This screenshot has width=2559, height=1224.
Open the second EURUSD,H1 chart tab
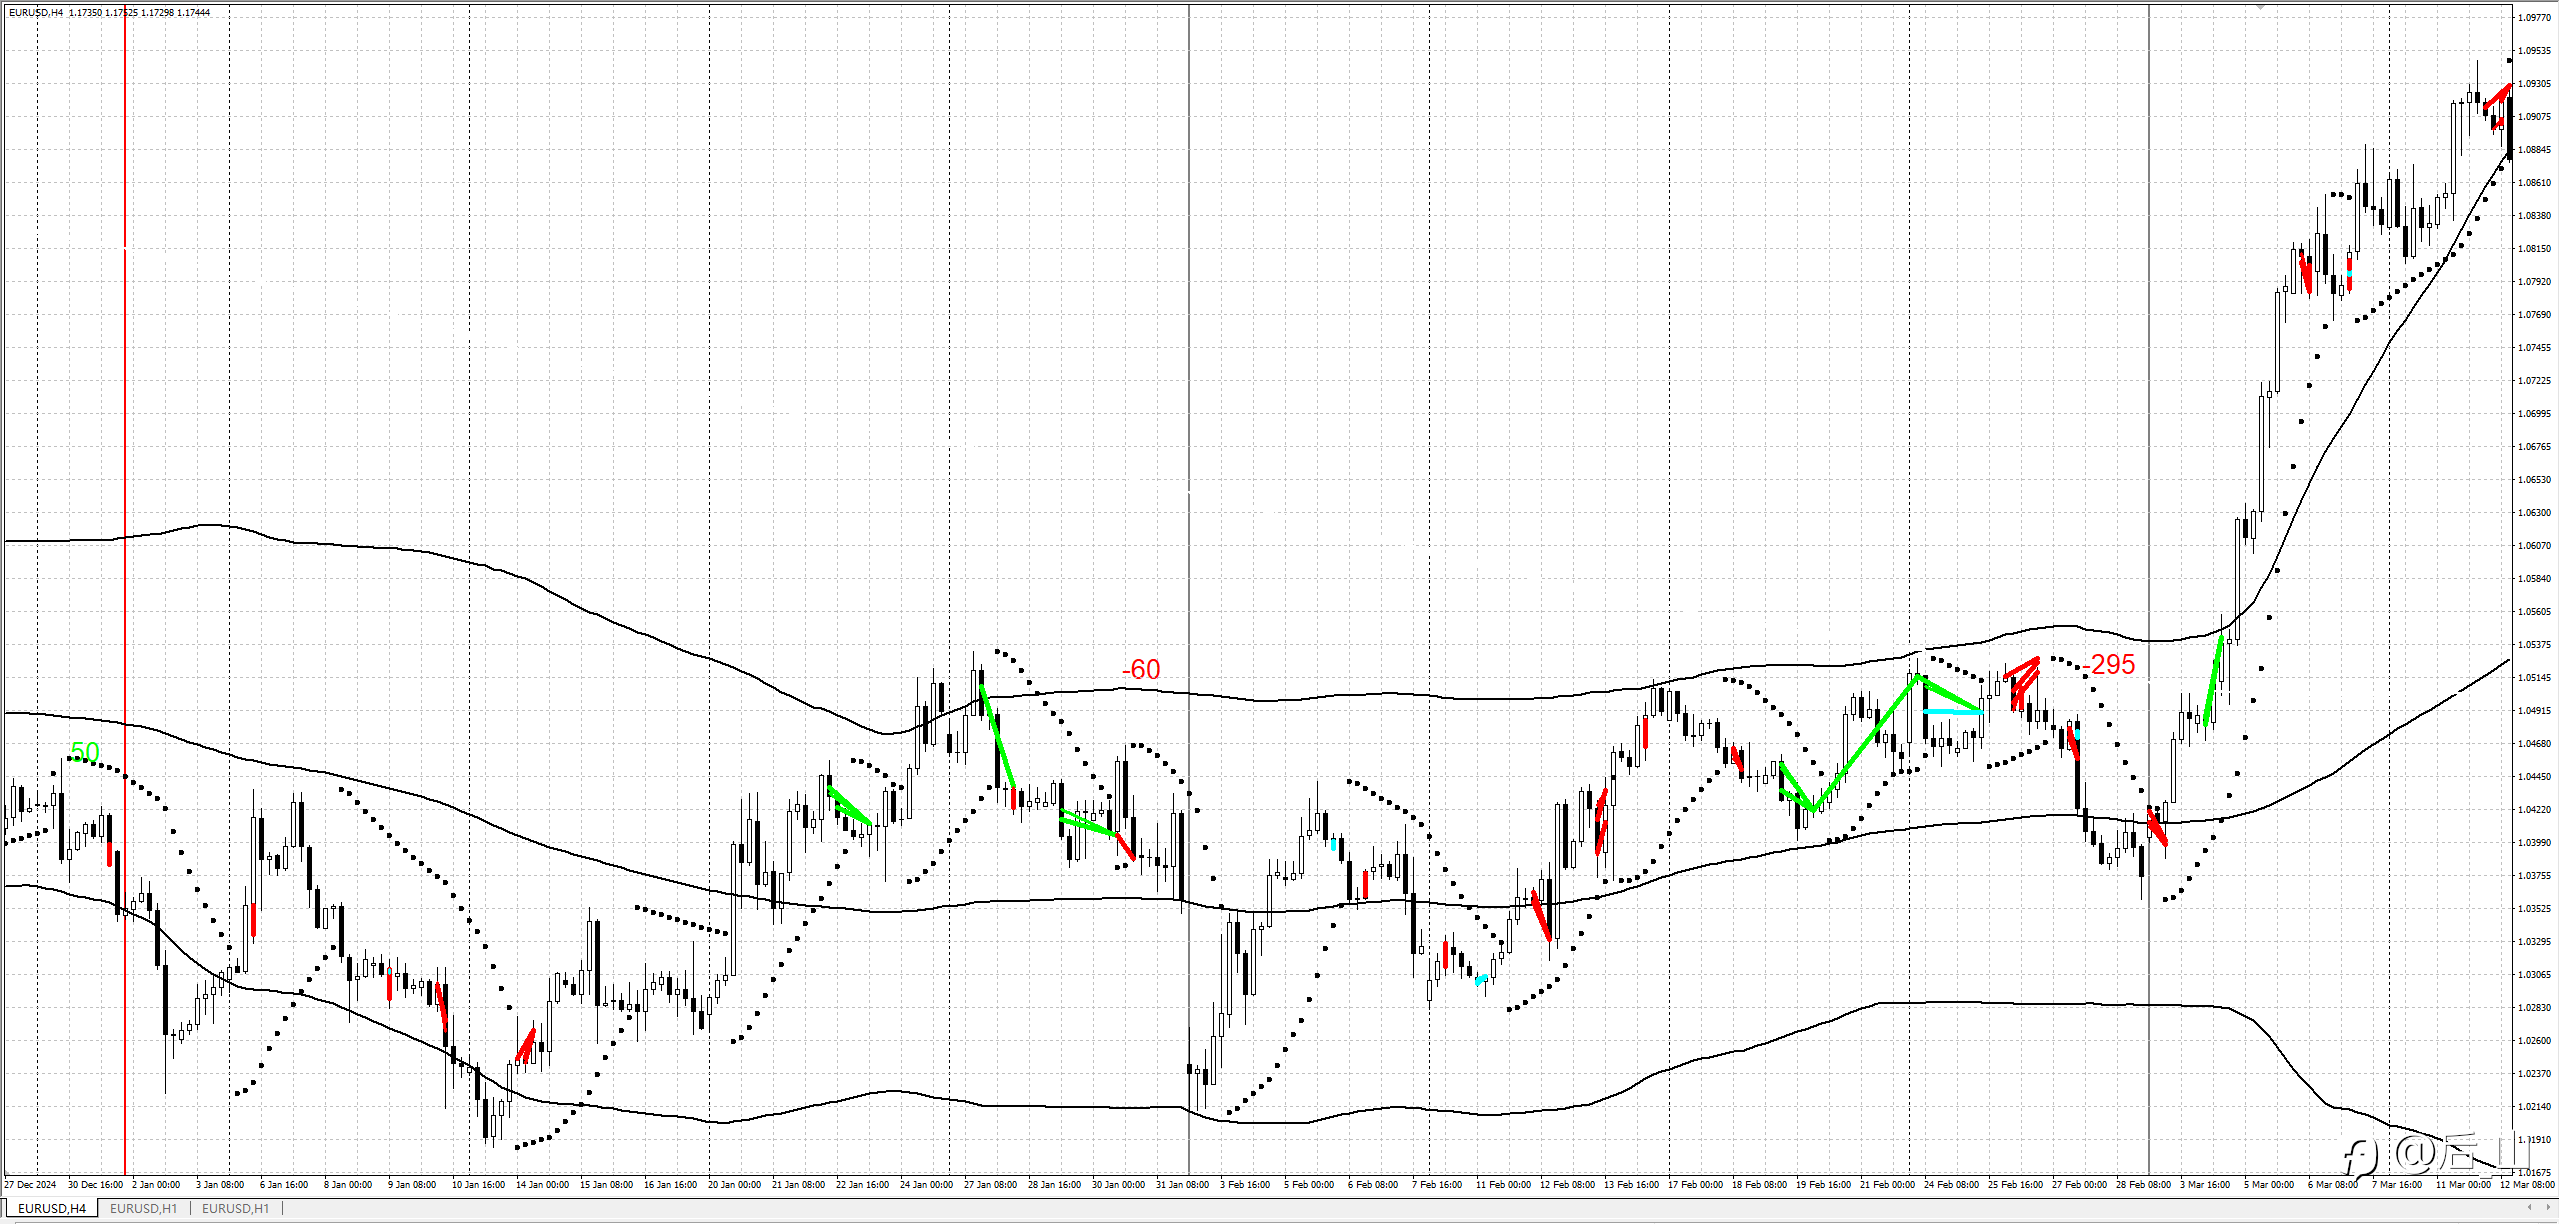click(236, 1208)
